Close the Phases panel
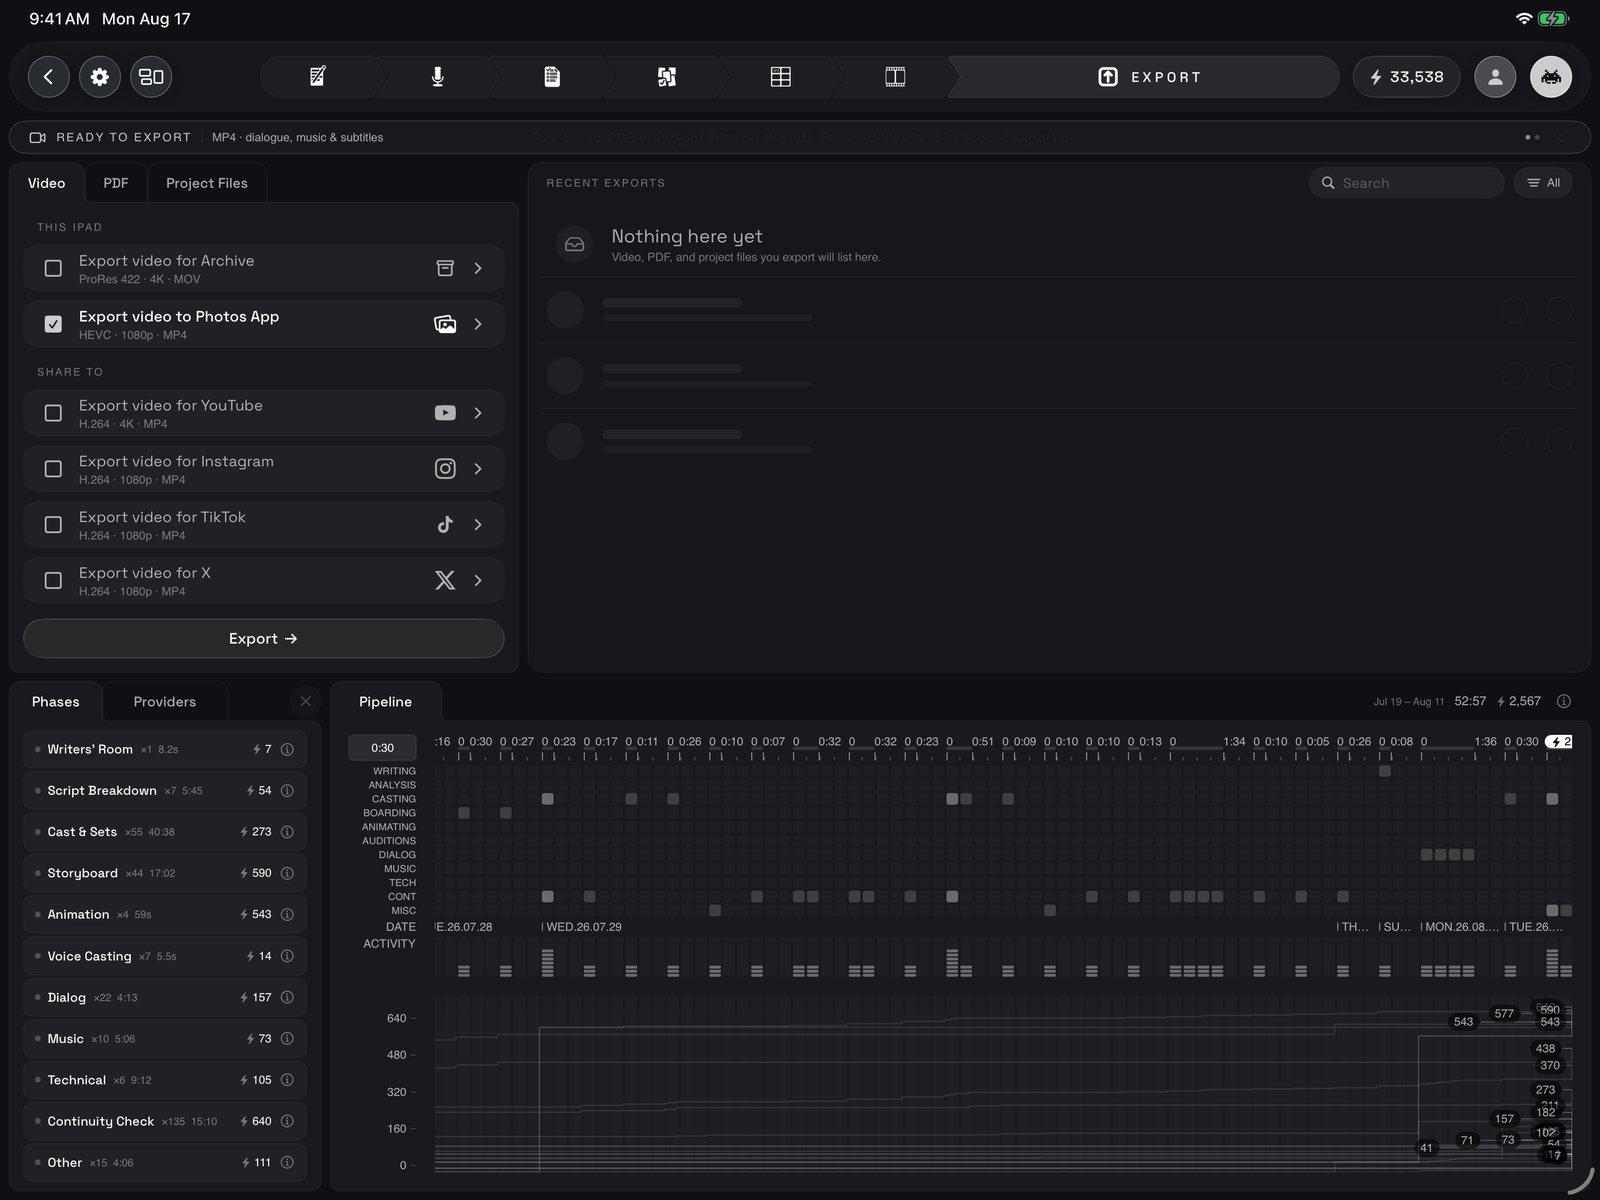This screenshot has height=1200, width=1600. pyautogui.click(x=306, y=701)
